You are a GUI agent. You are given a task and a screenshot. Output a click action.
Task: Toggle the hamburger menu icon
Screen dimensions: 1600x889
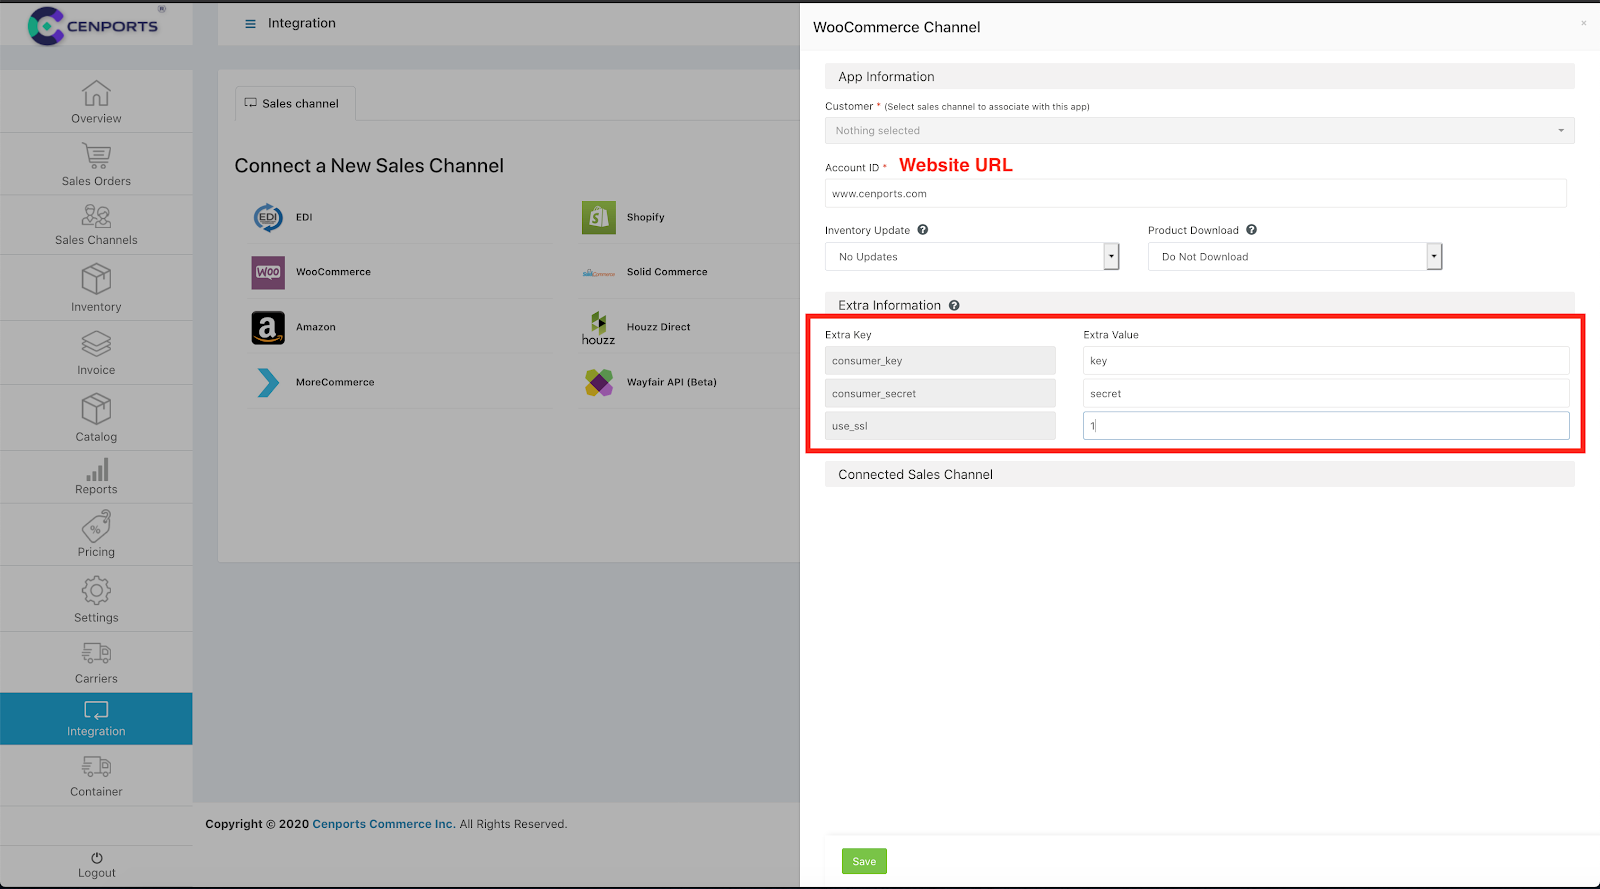click(250, 24)
